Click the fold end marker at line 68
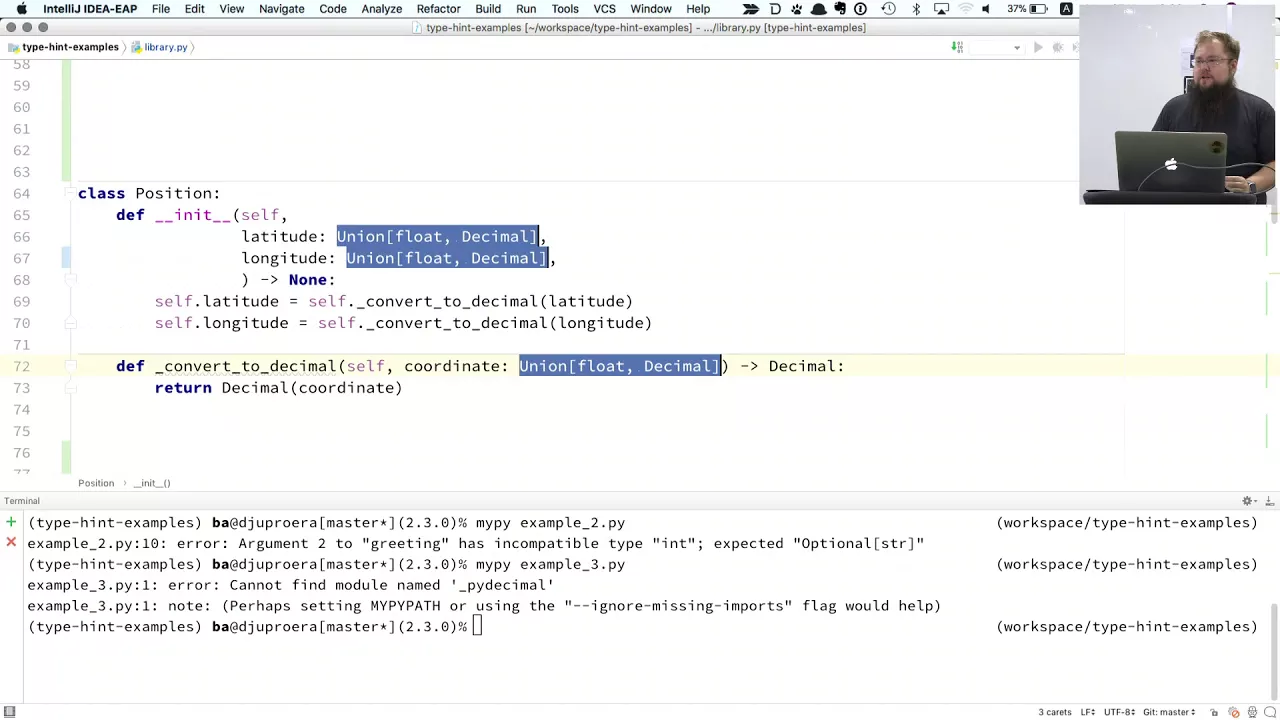Image resolution: width=1280 pixels, height=720 pixels. pyautogui.click(x=70, y=280)
